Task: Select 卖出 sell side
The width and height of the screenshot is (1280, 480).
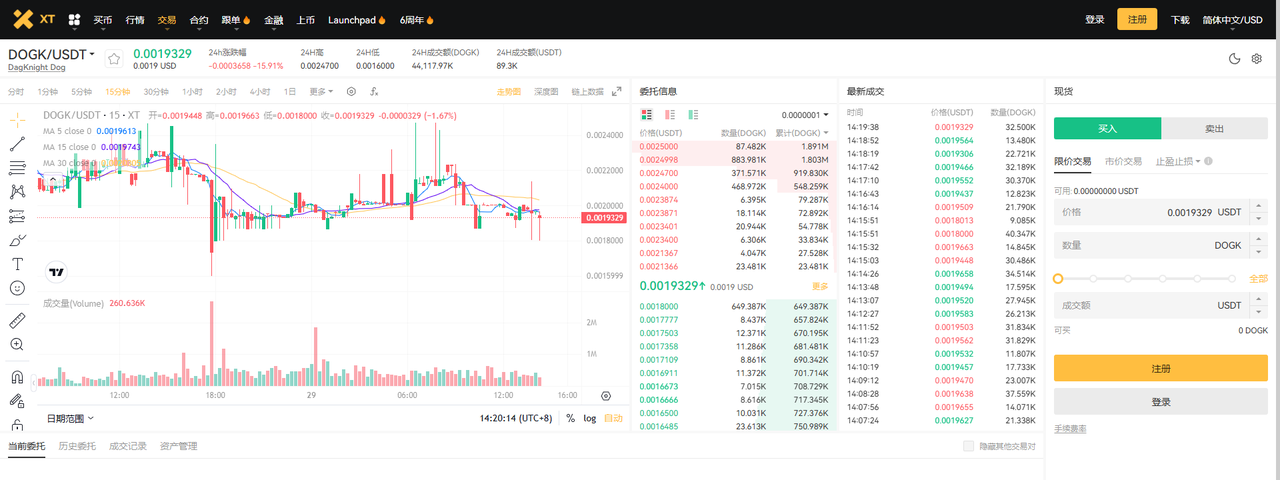Action: (x=1215, y=128)
